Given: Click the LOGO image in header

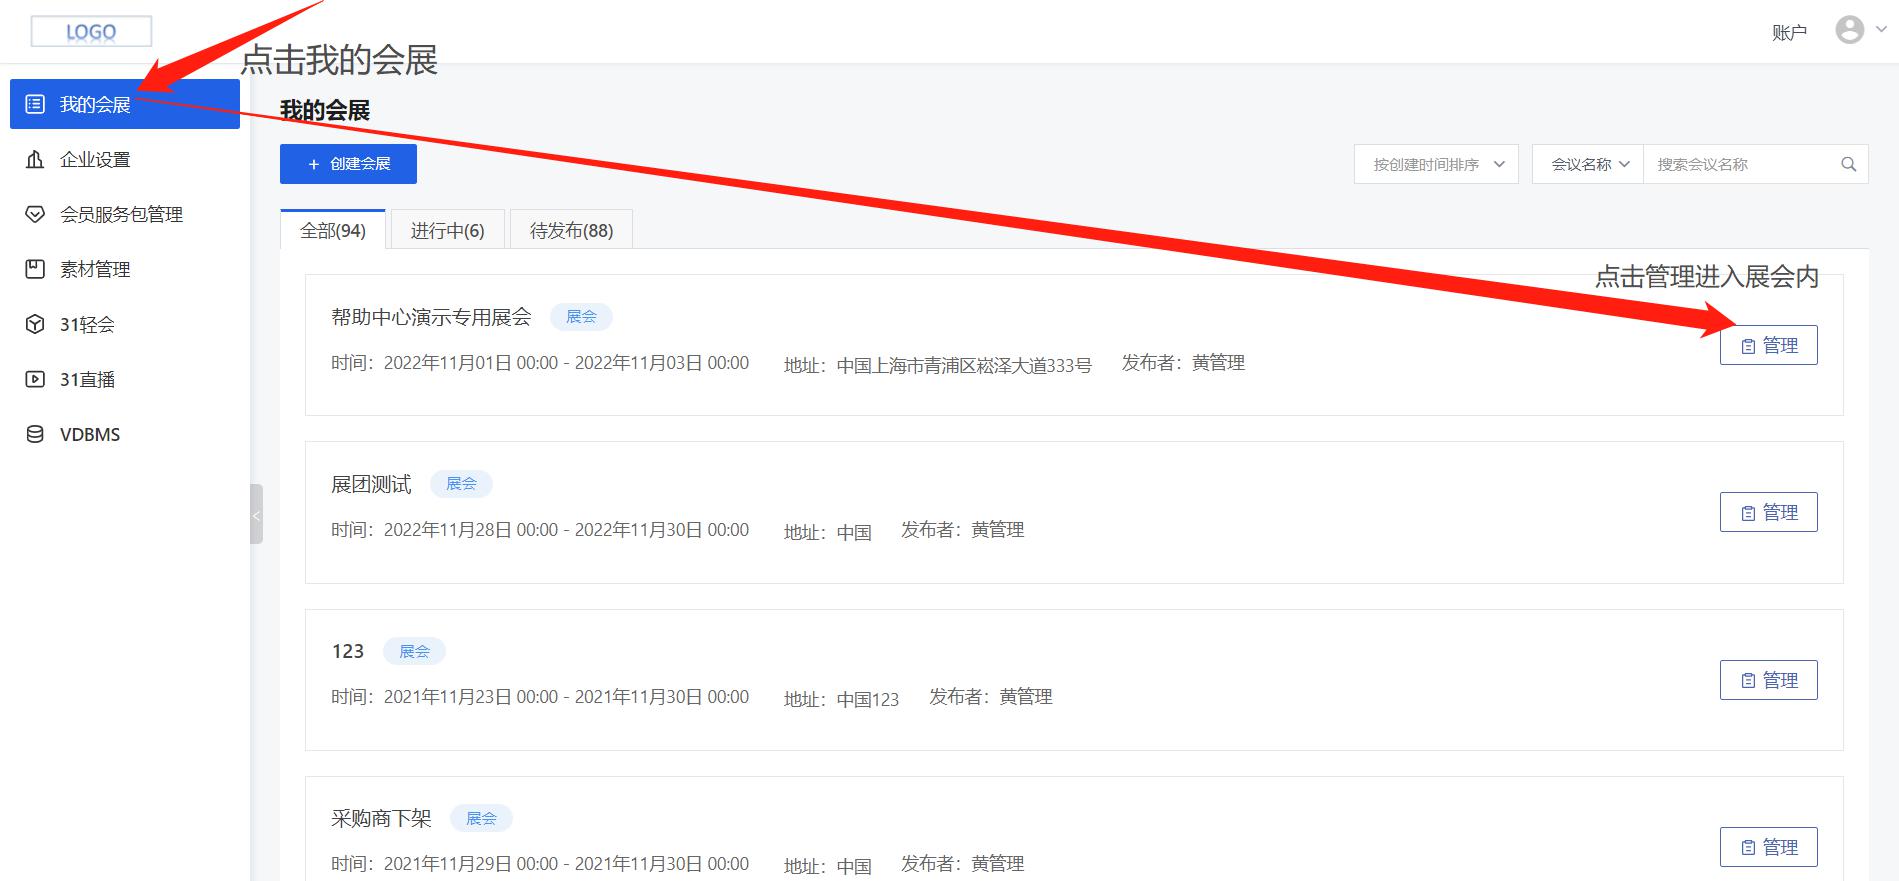Looking at the screenshot, I should click(91, 31).
